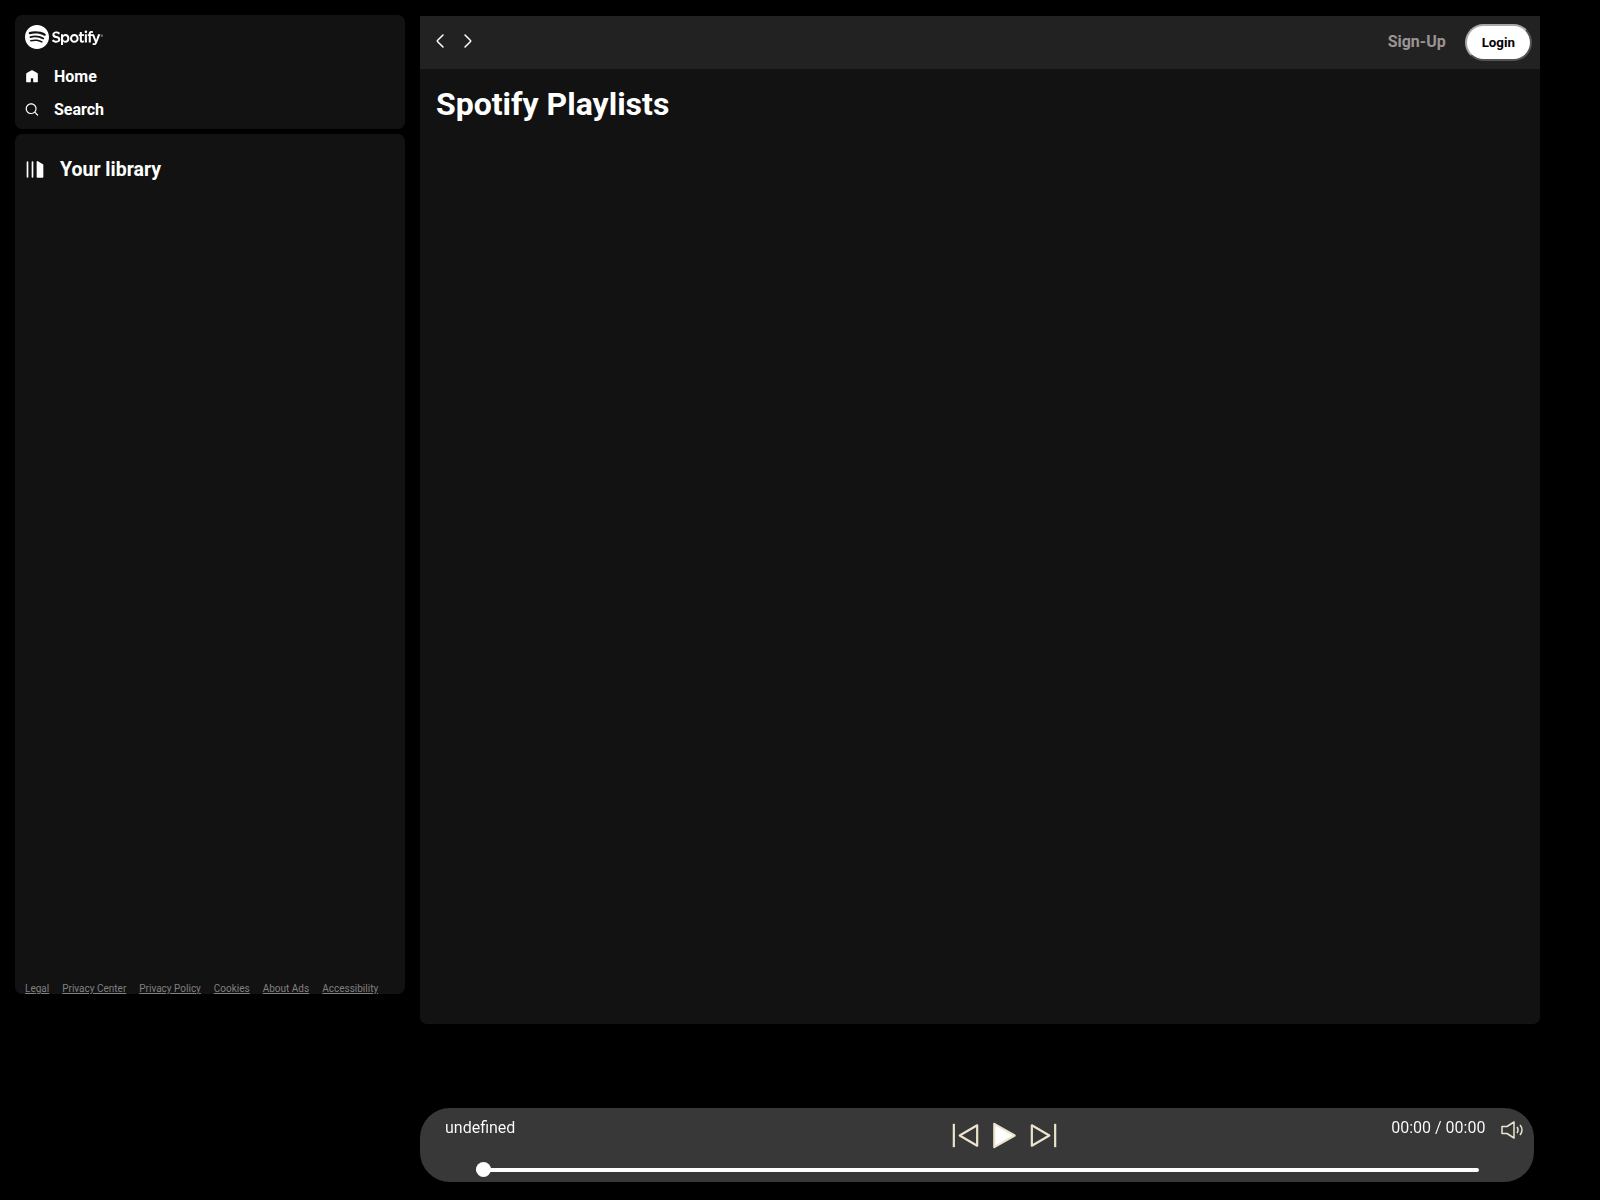Click the 00:00 / 00:00 time display
The width and height of the screenshot is (1600, 1200).
1438,1127
